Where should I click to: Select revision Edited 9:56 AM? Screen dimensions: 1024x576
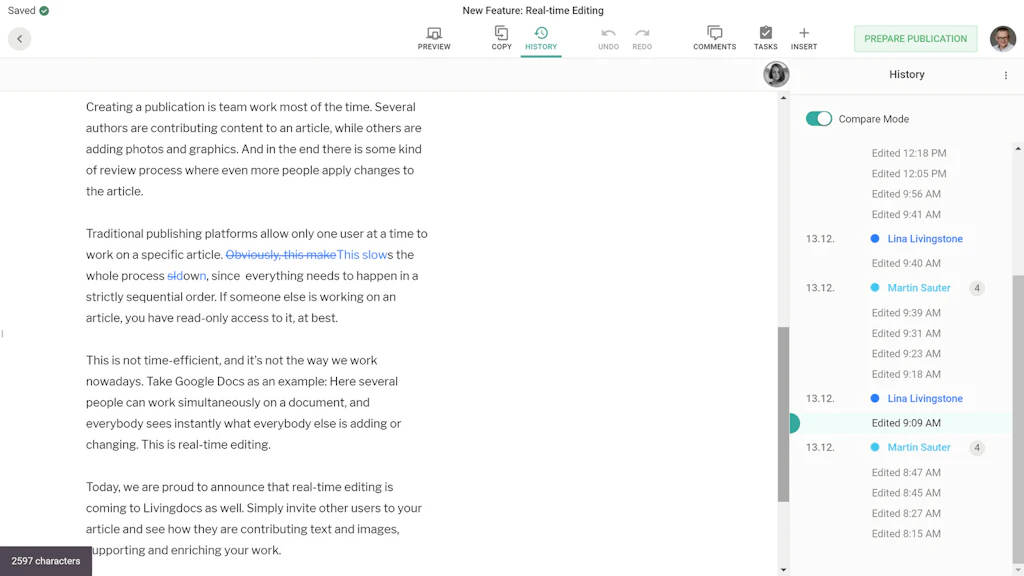coord(906,194)
